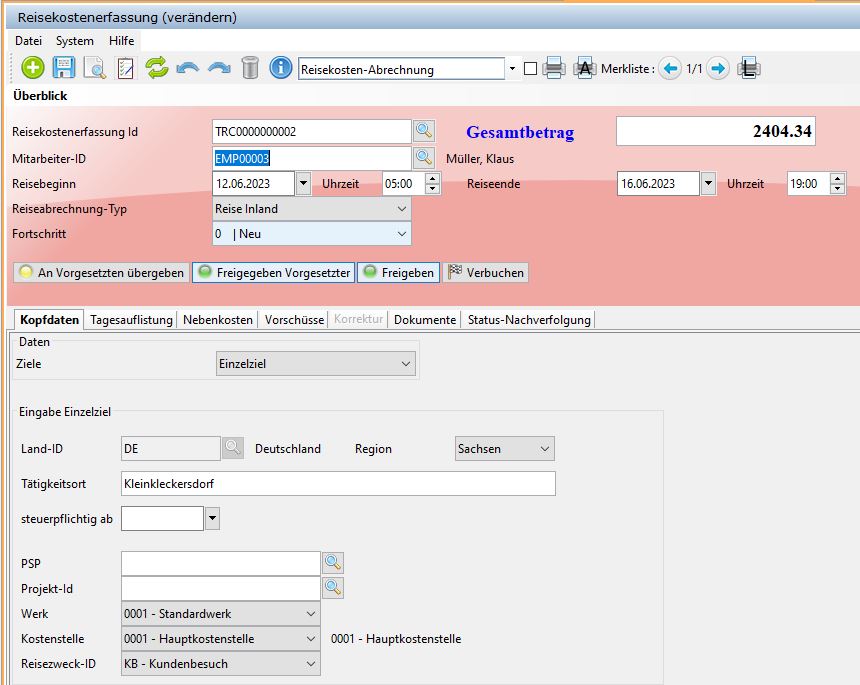The image size is (860, 685).
Task: Click the trash can delete icon
Action: click(250, 68)
